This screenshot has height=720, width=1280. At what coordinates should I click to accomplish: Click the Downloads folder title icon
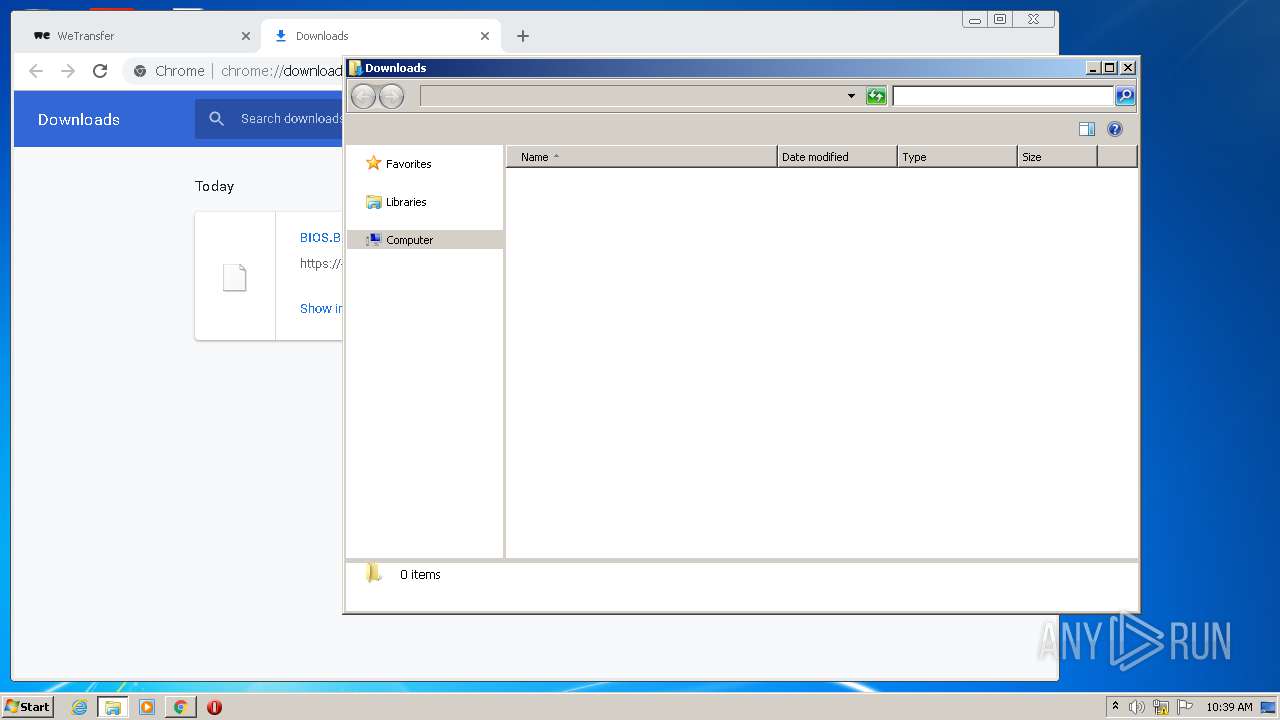pos(355,68)
